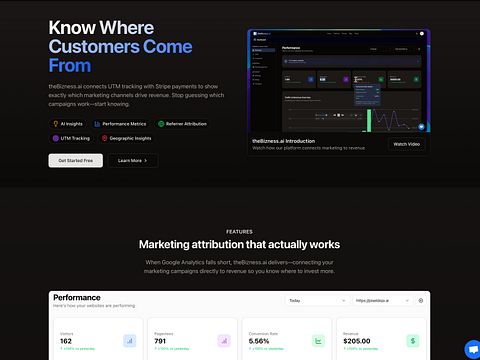The image size is (480, 360).
Task: Click the Watch Video button
Action: pyautogui.click(x=407, y=144)
